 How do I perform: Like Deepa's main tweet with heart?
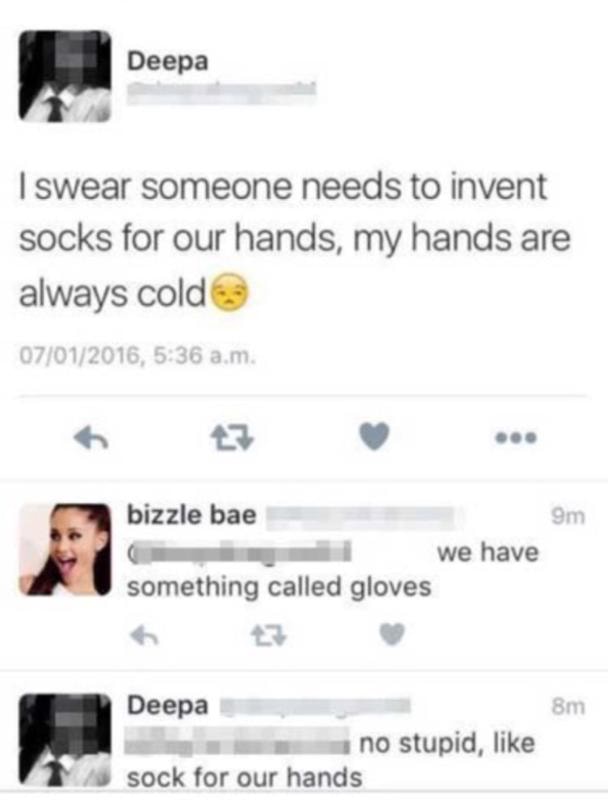pos(374,437)
